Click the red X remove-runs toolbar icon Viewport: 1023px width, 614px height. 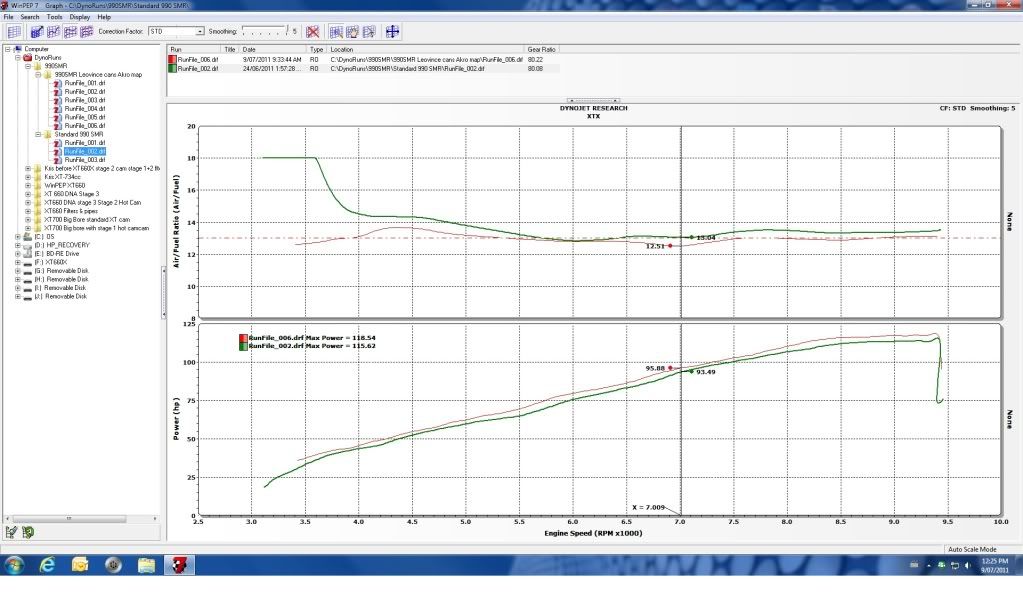[313, 31]
